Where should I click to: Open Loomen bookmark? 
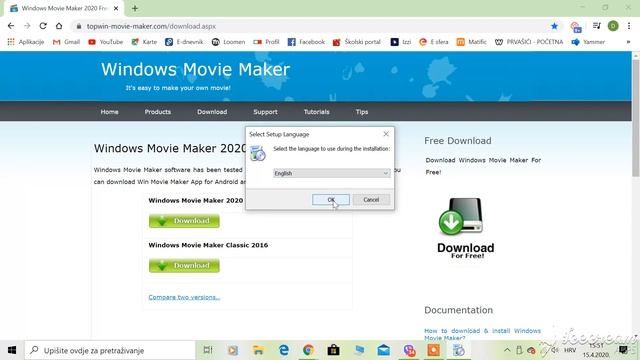pyautogui.click(x=228, y=42)
